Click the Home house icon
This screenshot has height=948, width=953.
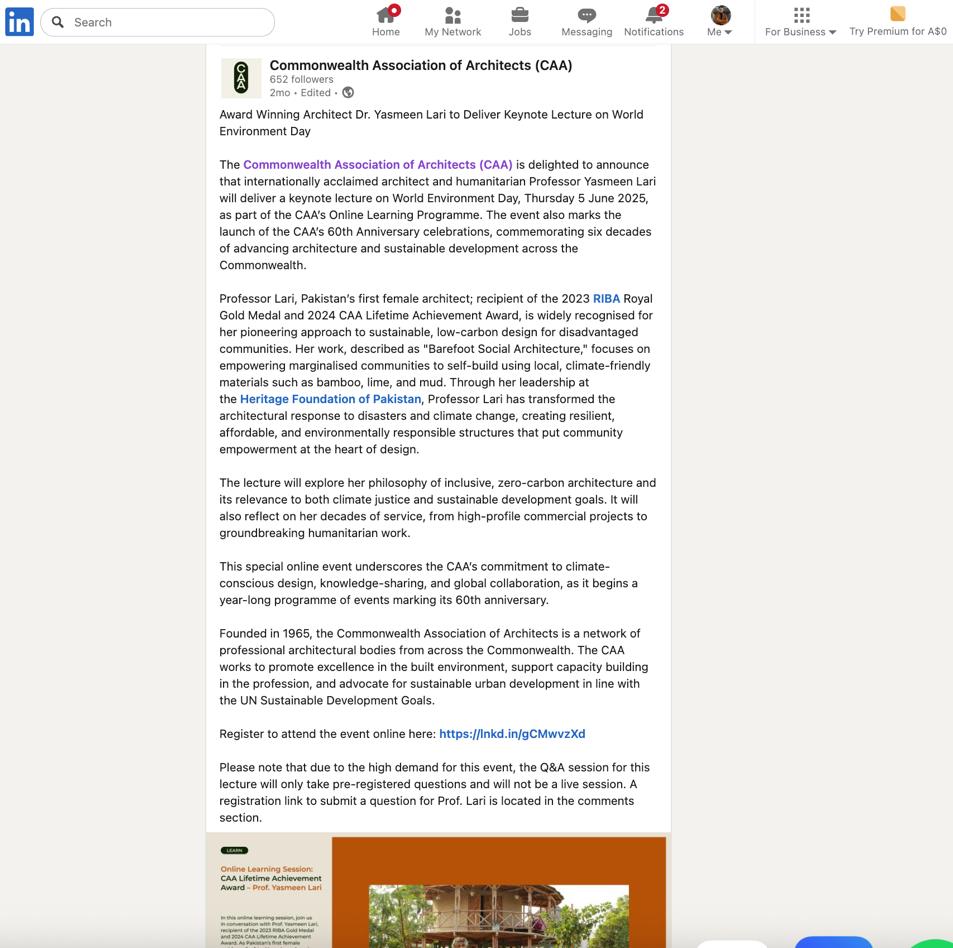385,15
